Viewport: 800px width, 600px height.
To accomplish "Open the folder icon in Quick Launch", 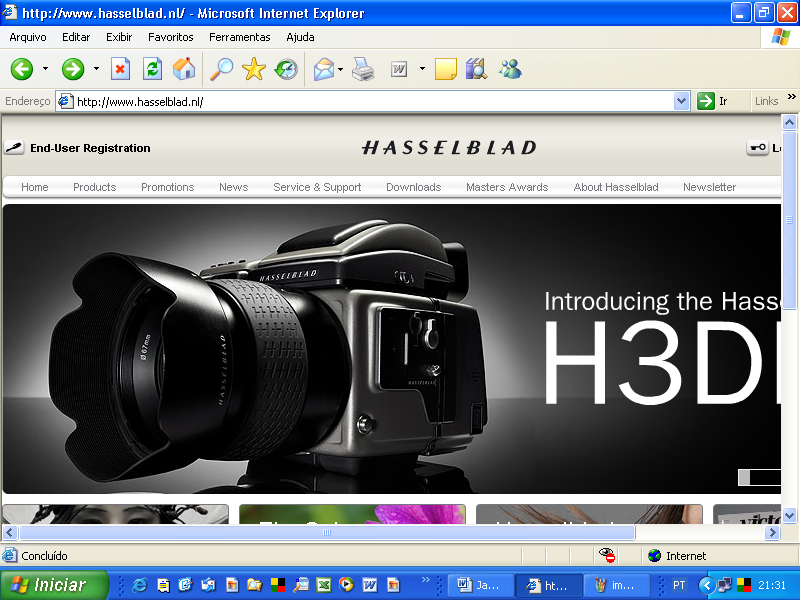I will (254, 585).
